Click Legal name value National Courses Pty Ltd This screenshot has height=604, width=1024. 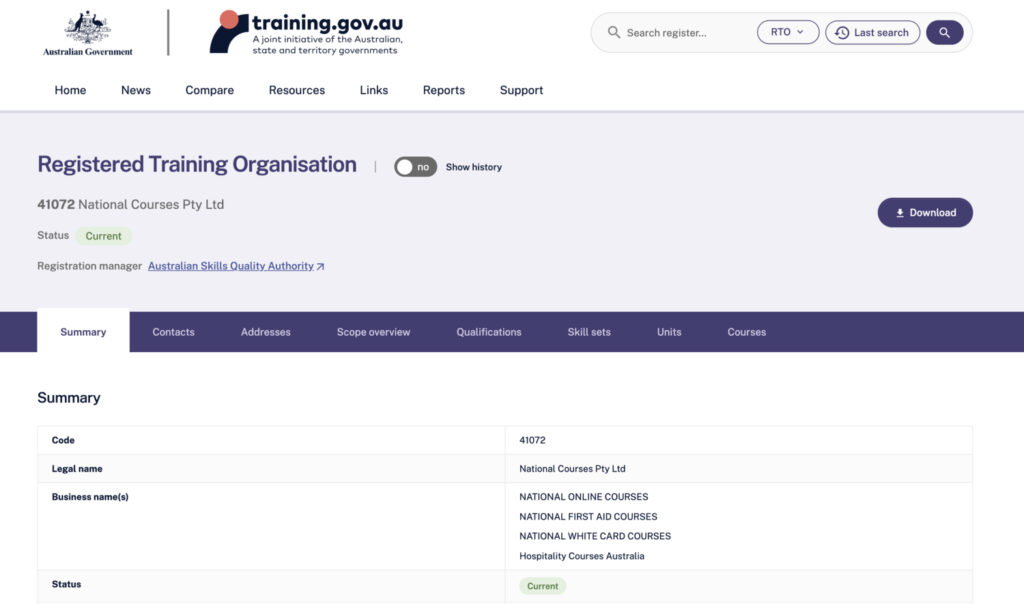(x=572, y=469)
